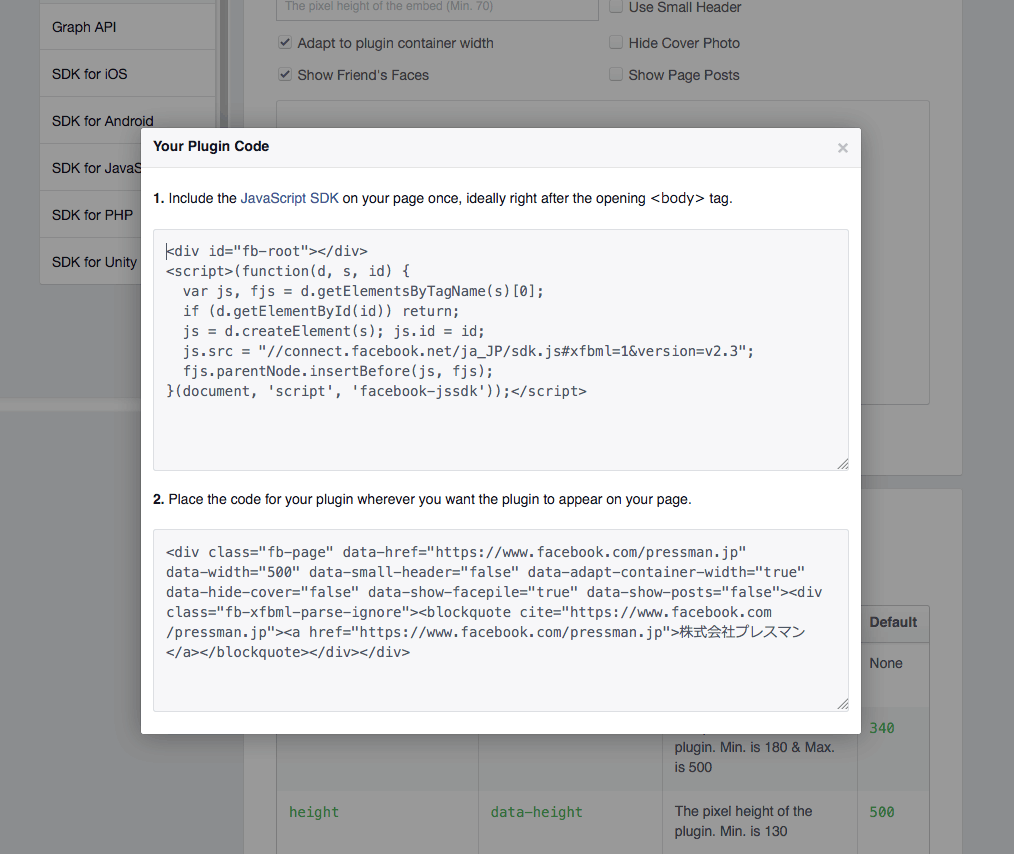Open Graph API in sidebar
The height and width of the screenshot is (854, 1014).
pos(127,27)
